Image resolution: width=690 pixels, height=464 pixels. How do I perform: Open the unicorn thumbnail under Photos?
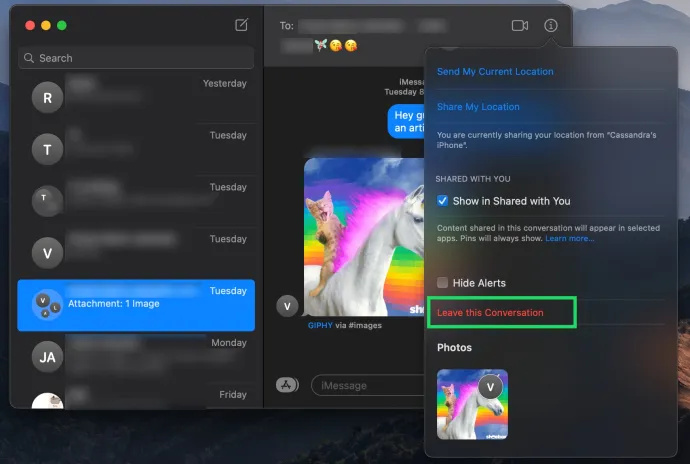click(x=472, y=404)
